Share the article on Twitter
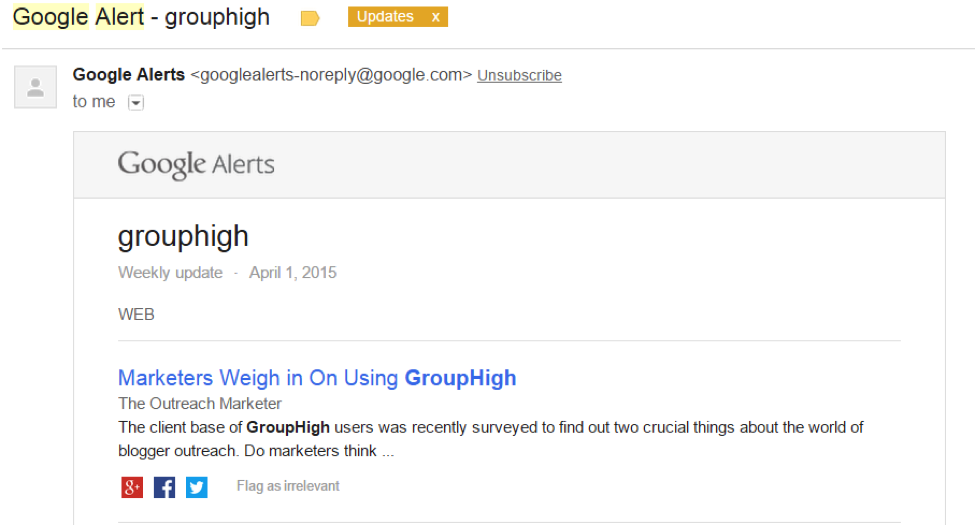This screenshot has width=975, height=525. coord(196,487)
